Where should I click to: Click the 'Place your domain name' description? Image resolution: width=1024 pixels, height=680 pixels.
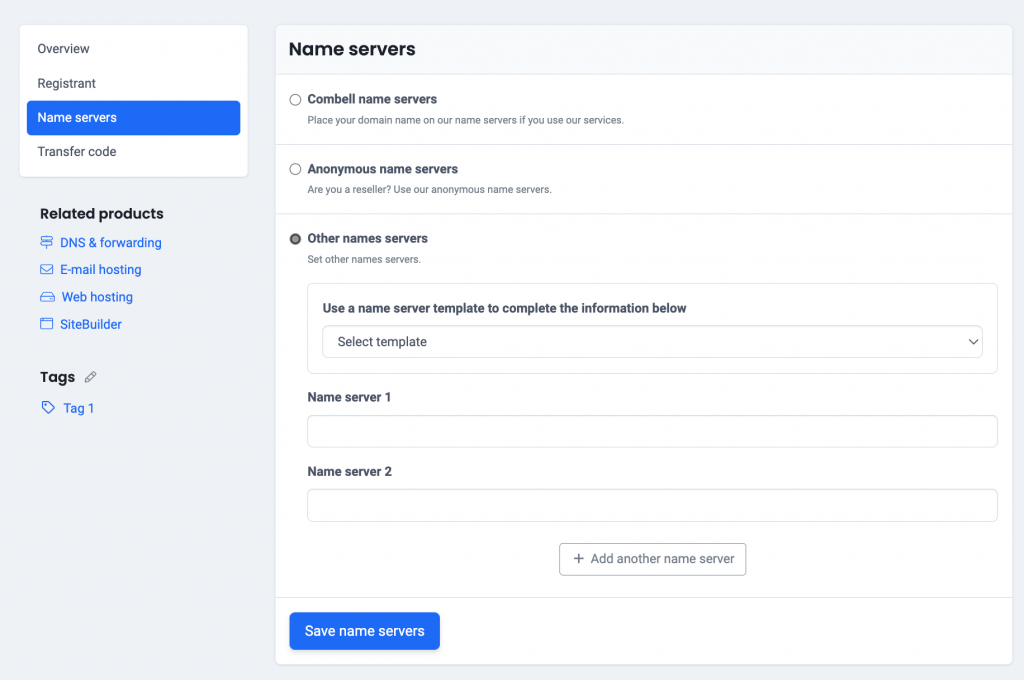(466, 120)
